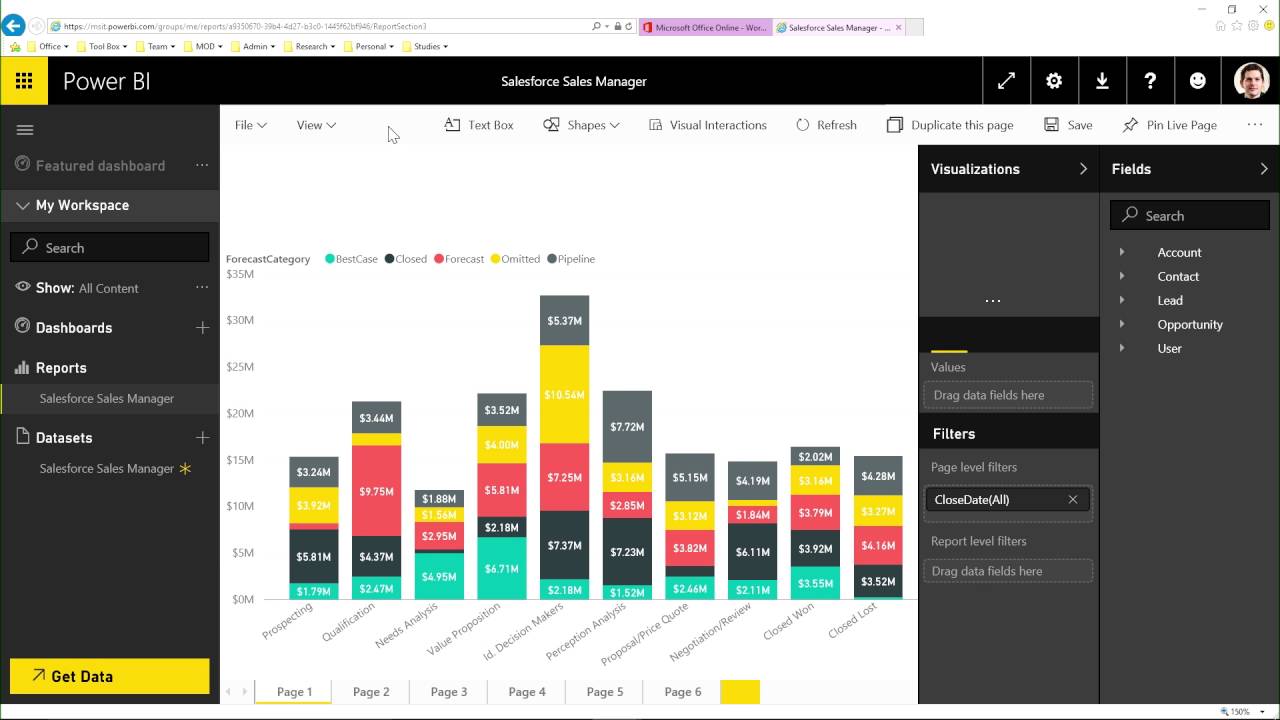1280x720 pixels.
Task: Duplicate this page of the report
Action: click(x=950, y=125)
